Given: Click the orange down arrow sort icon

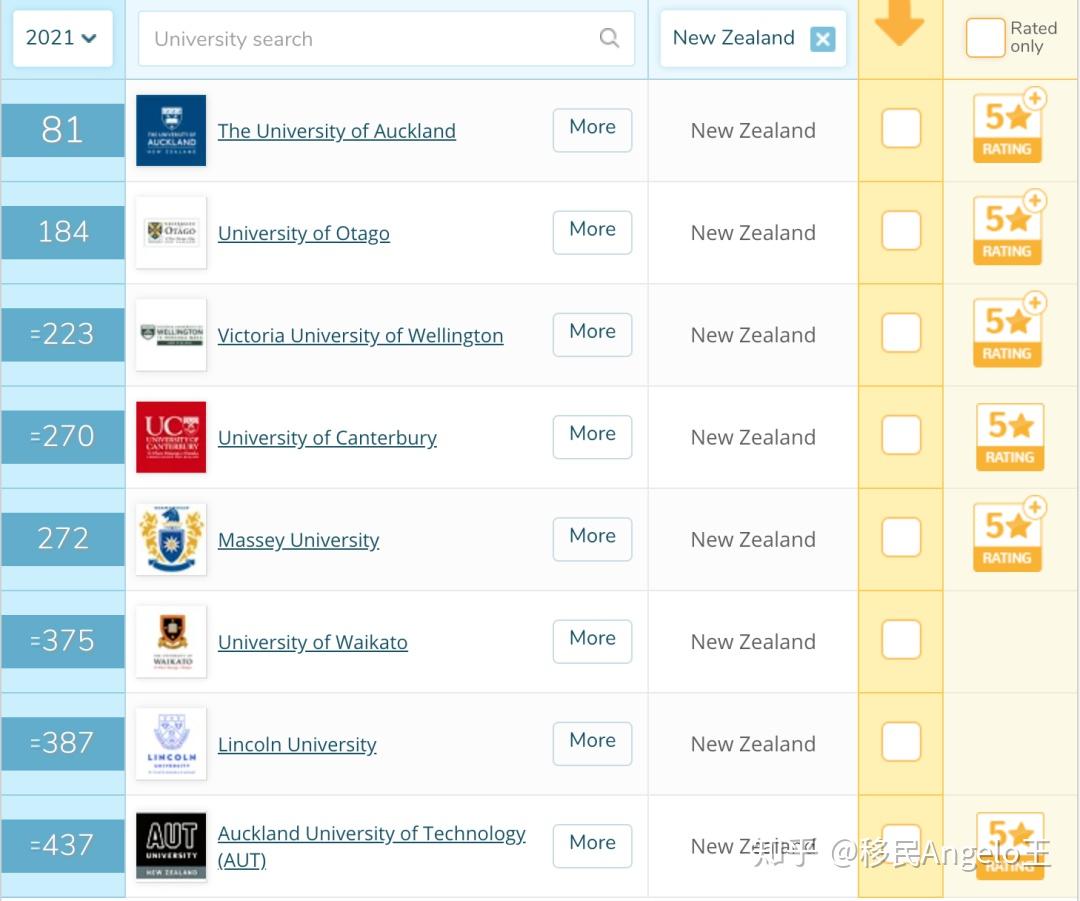Looking at the screenshot, I should pos(899,25).
